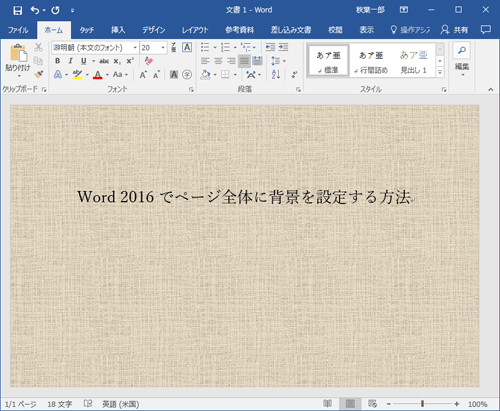Open underline style dropdown arrow

coord(93,61)
